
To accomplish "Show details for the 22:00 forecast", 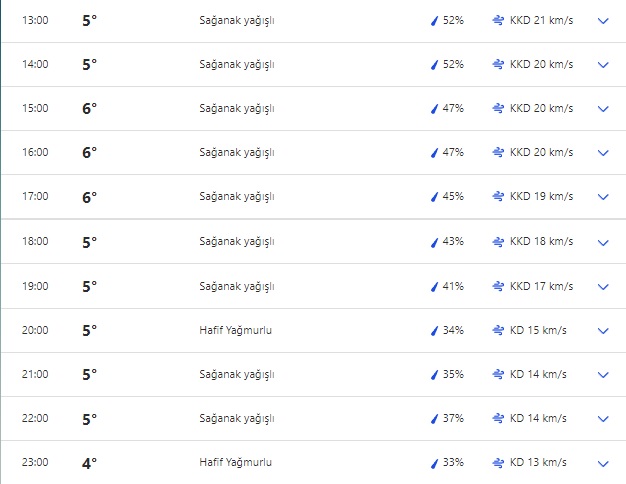I will 603,418.
